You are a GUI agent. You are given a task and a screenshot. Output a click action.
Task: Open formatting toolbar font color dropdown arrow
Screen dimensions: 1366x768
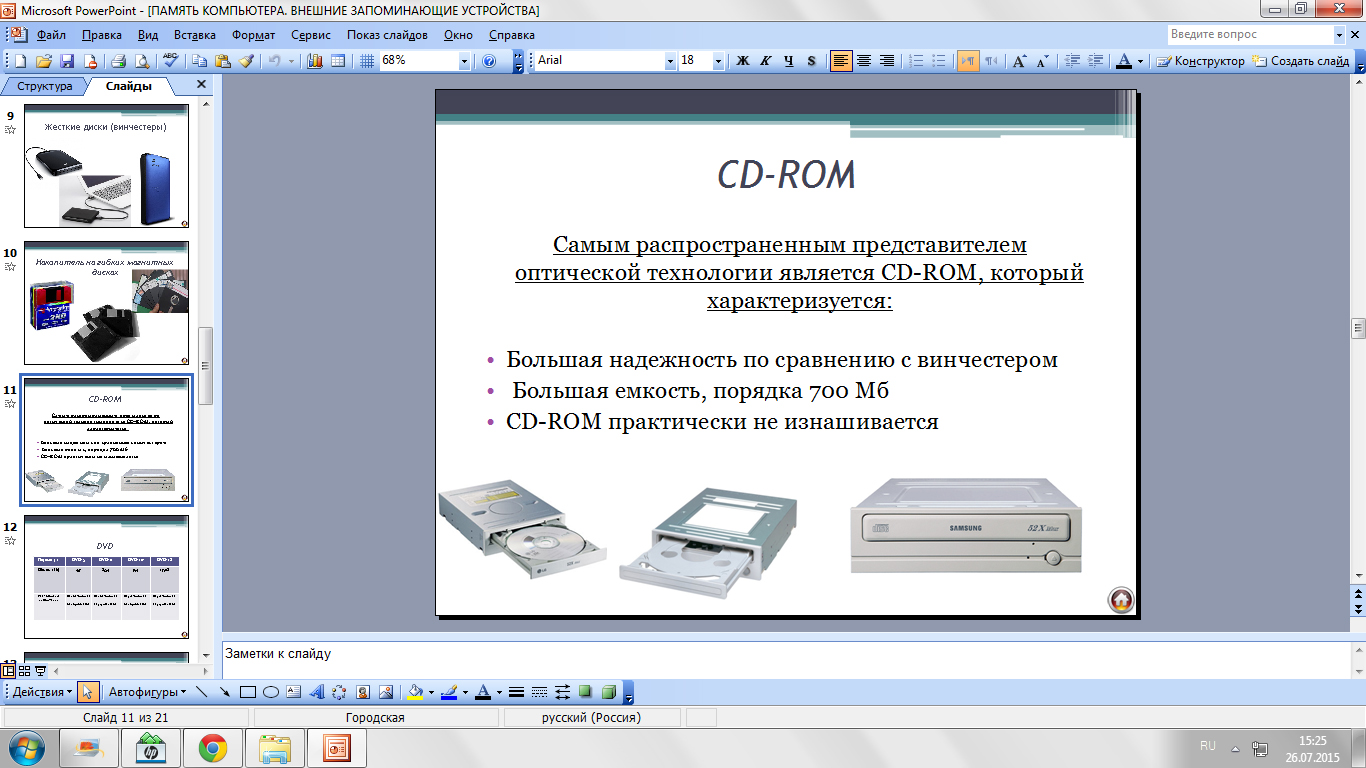point(1141,61)
